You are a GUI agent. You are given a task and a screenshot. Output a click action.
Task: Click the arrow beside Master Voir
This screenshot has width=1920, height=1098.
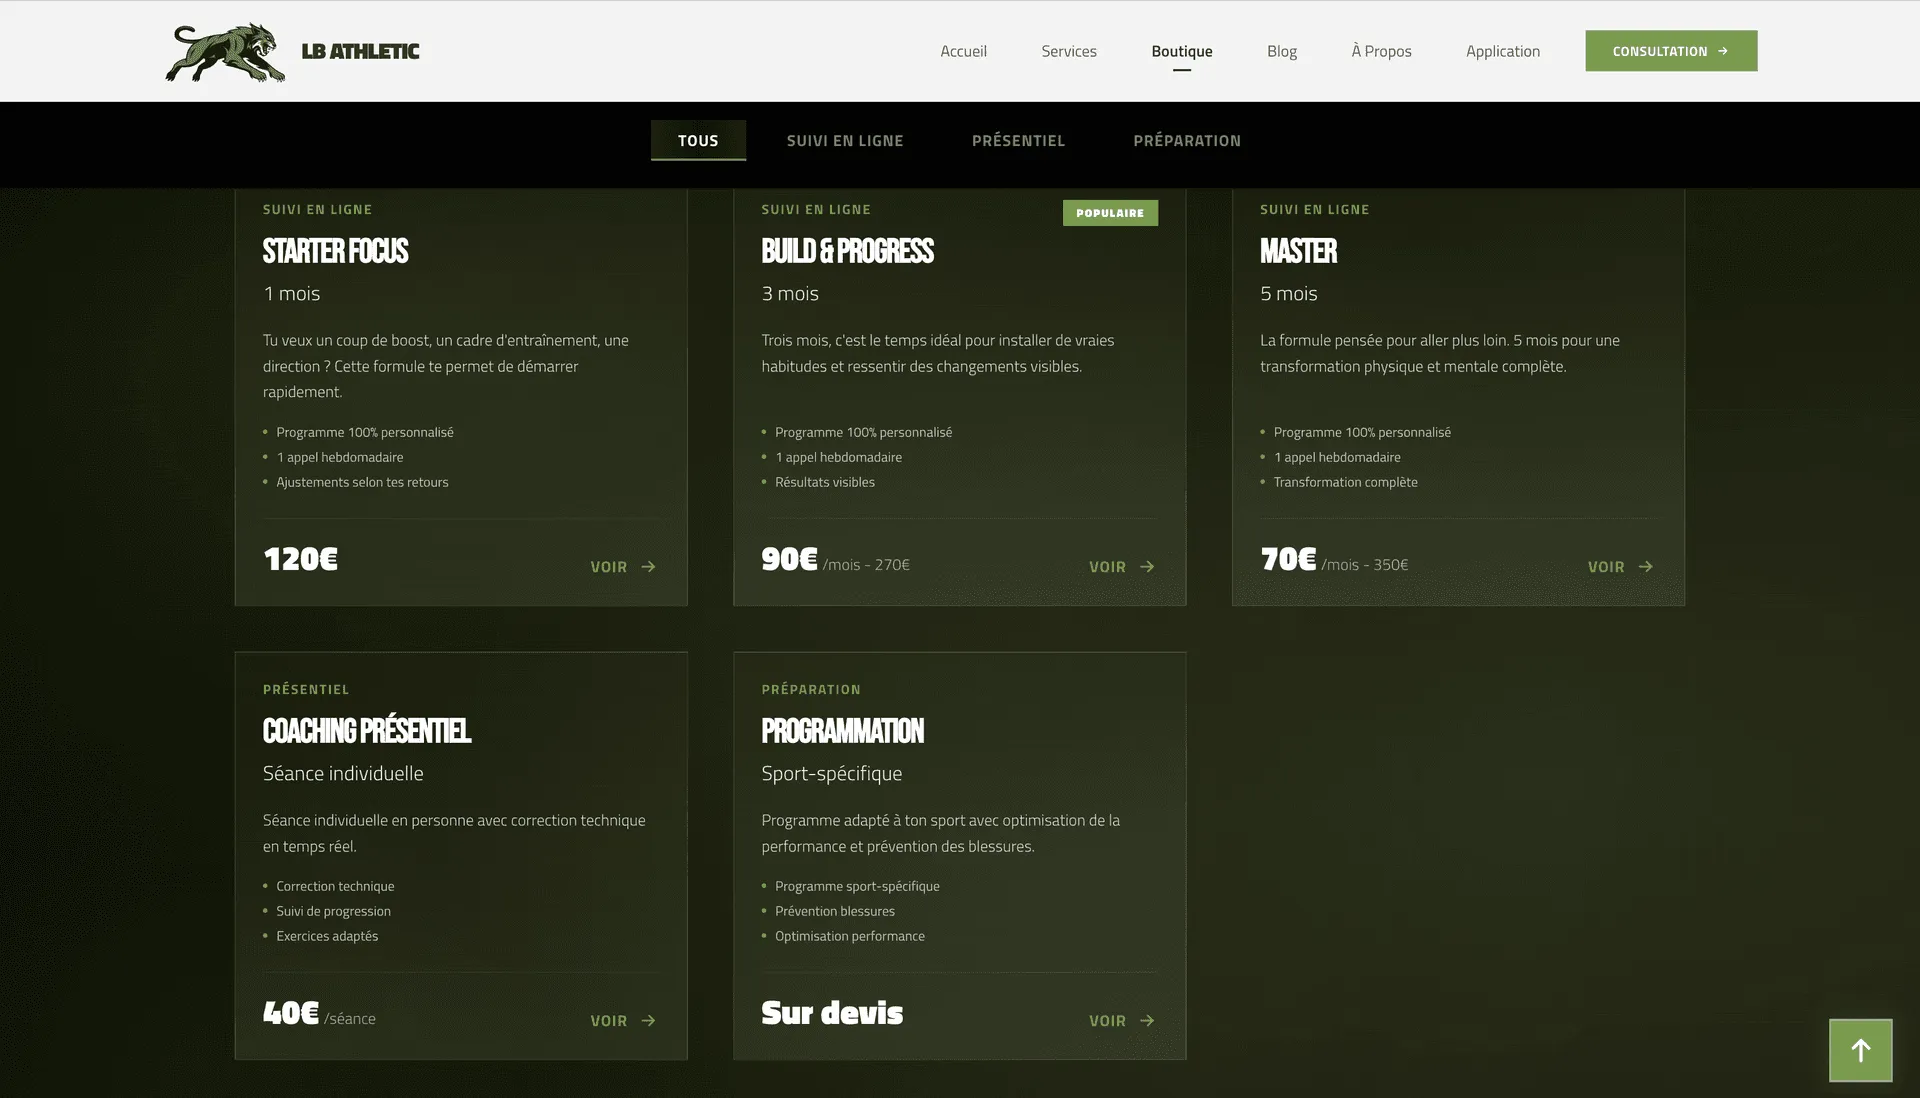pyautogui.click(x=1645, y=567)
